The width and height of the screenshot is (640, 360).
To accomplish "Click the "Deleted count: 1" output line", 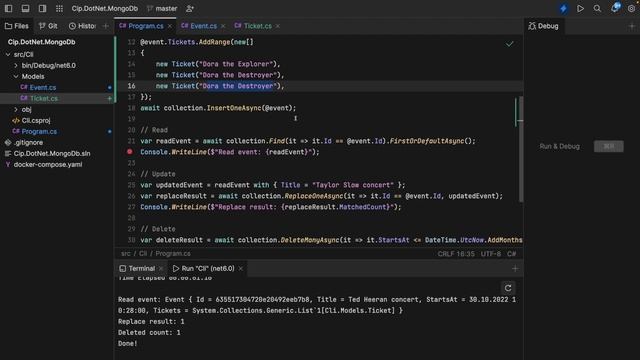I will [x=149, y=333].
